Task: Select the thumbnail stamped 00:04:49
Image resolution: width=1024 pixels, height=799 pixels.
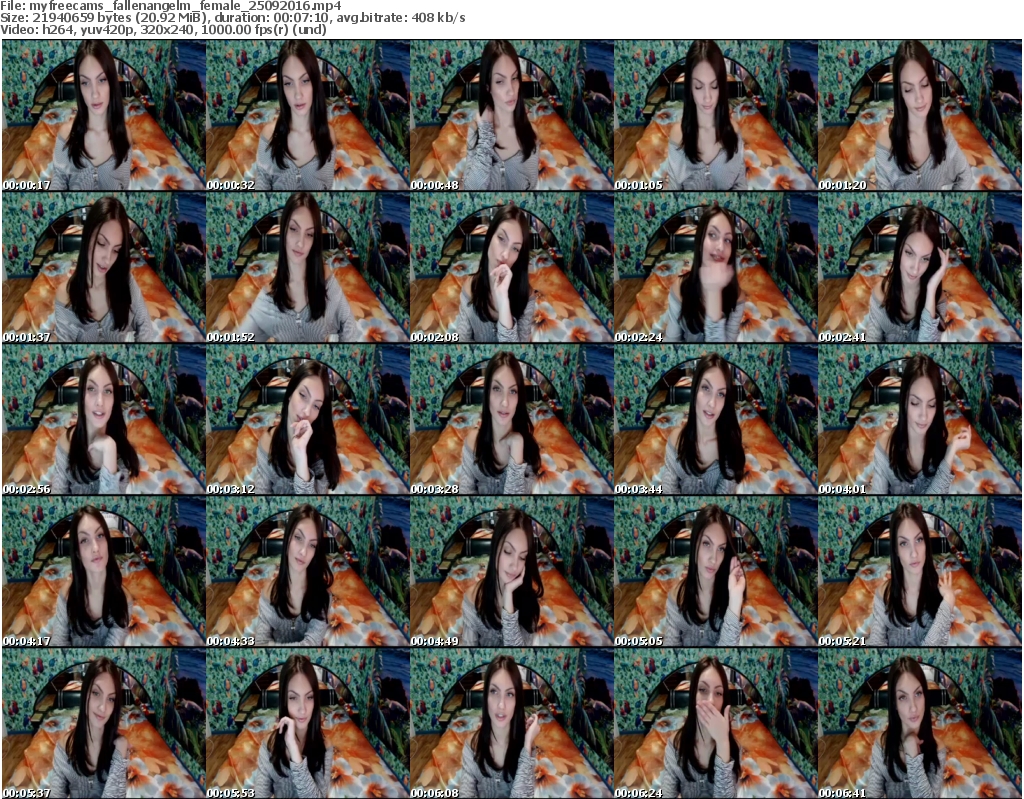Action: click(x=511, y=572)
